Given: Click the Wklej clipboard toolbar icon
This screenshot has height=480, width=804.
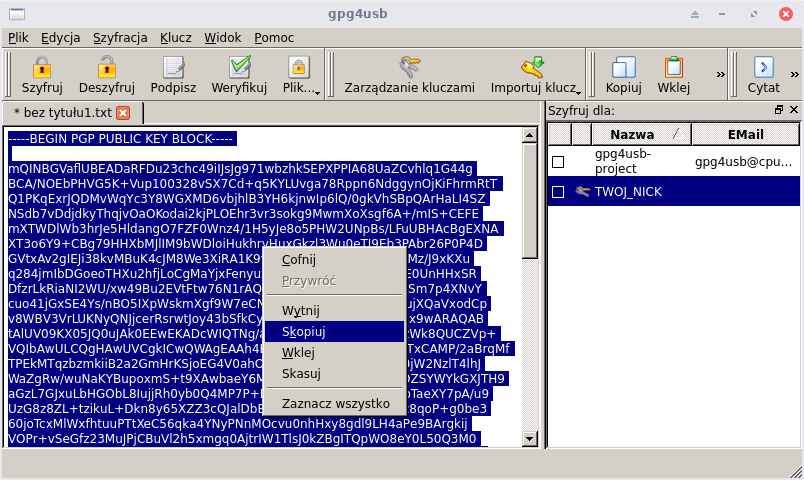Looking at the screenshot, I should click(x=674, y=67).
